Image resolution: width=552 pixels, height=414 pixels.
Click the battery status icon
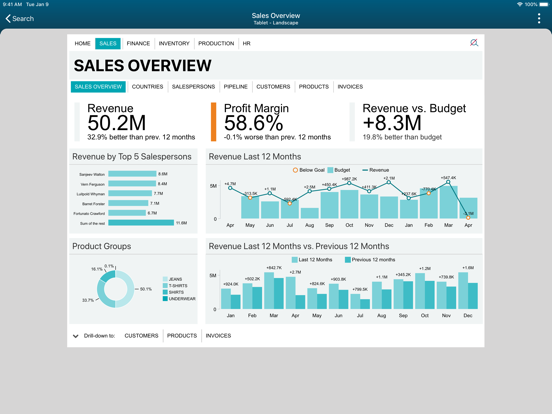544,4
